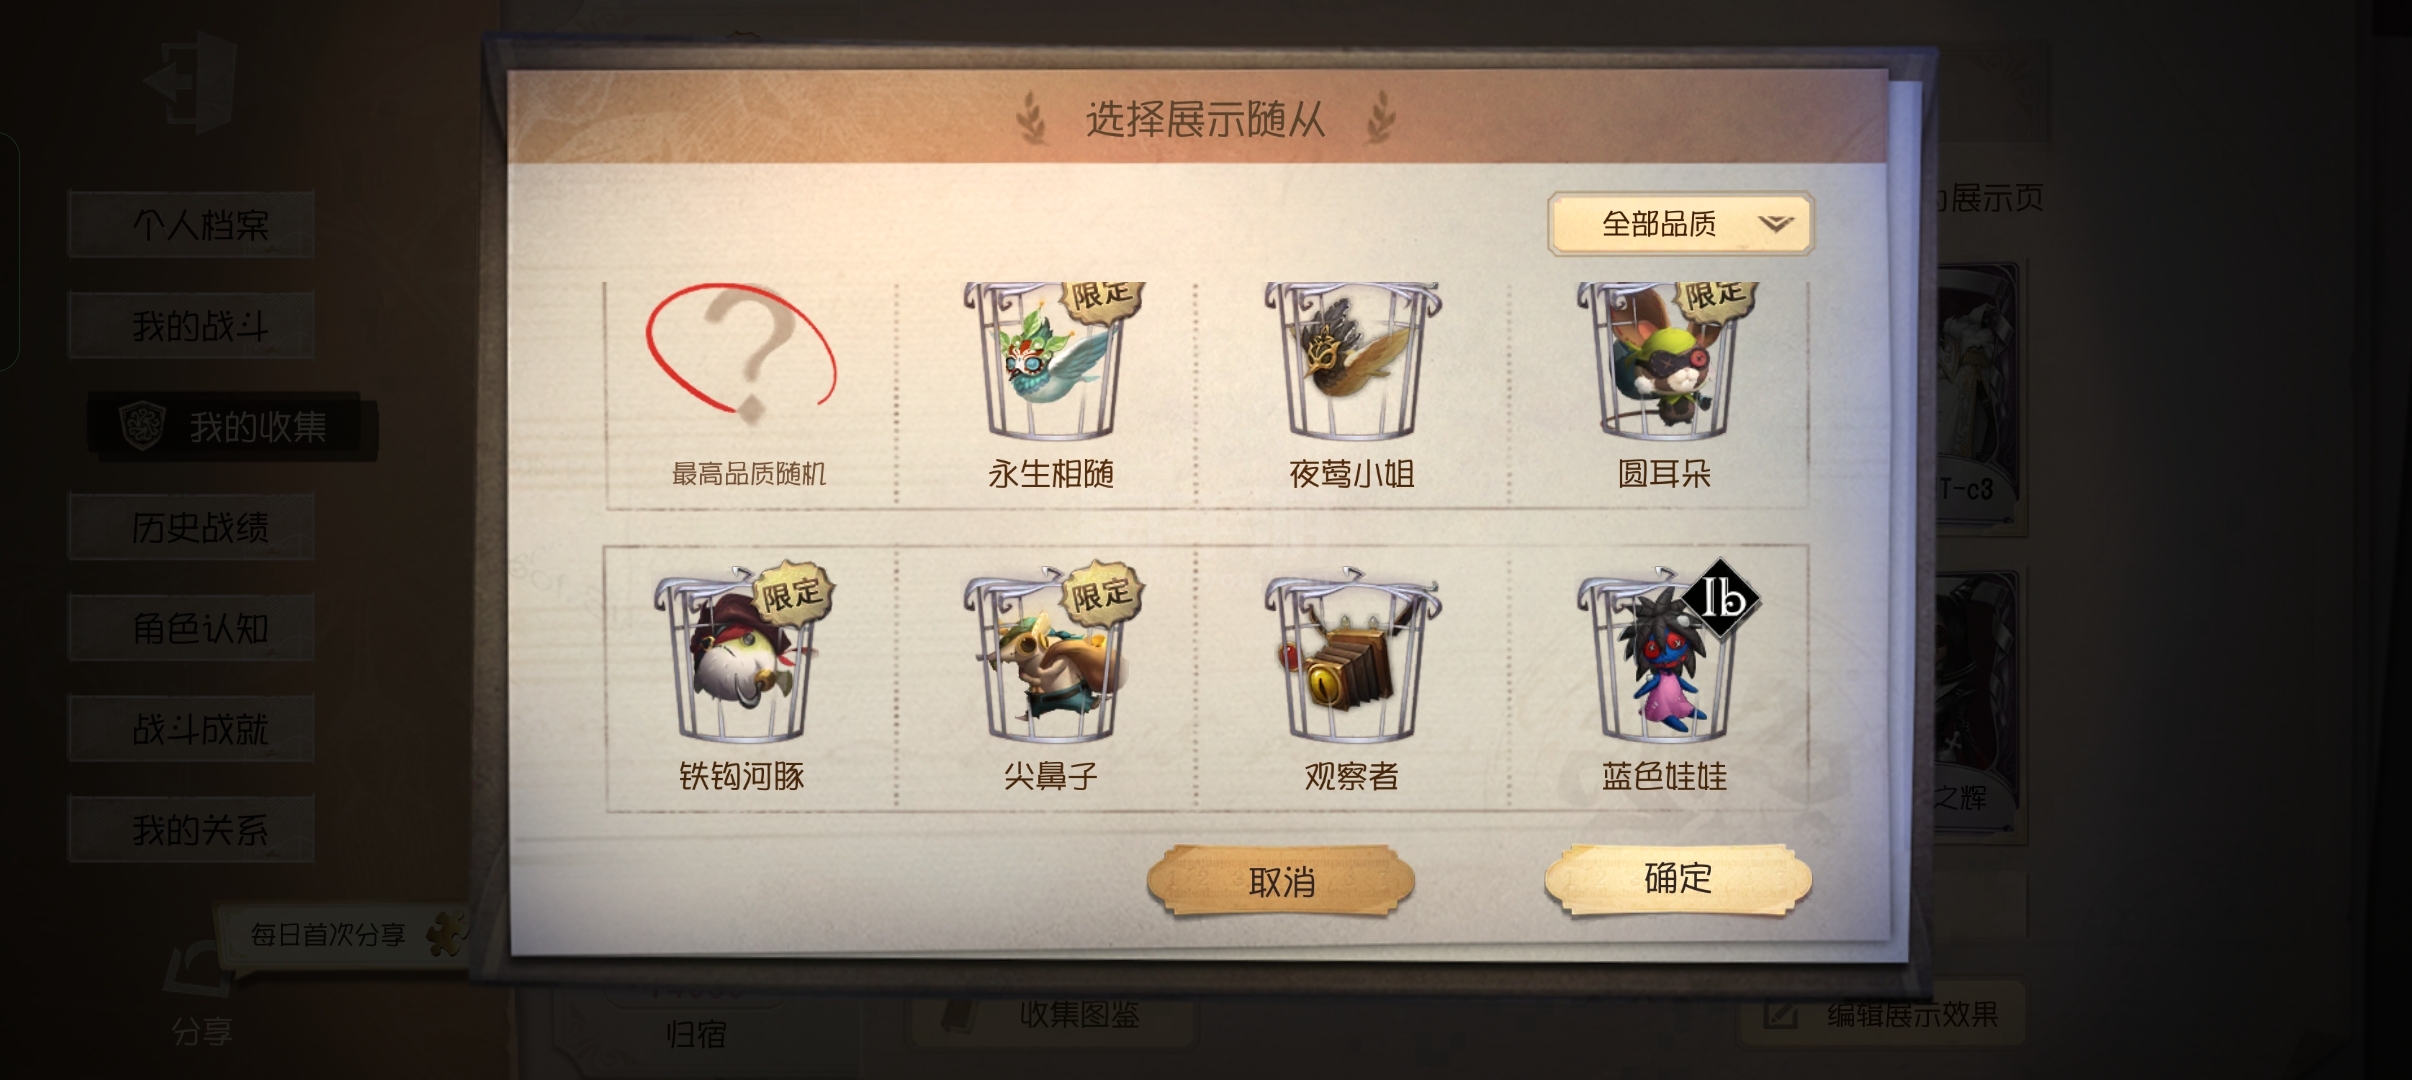Click the exit door icon
The image size is (2412, 1080).
192,82
